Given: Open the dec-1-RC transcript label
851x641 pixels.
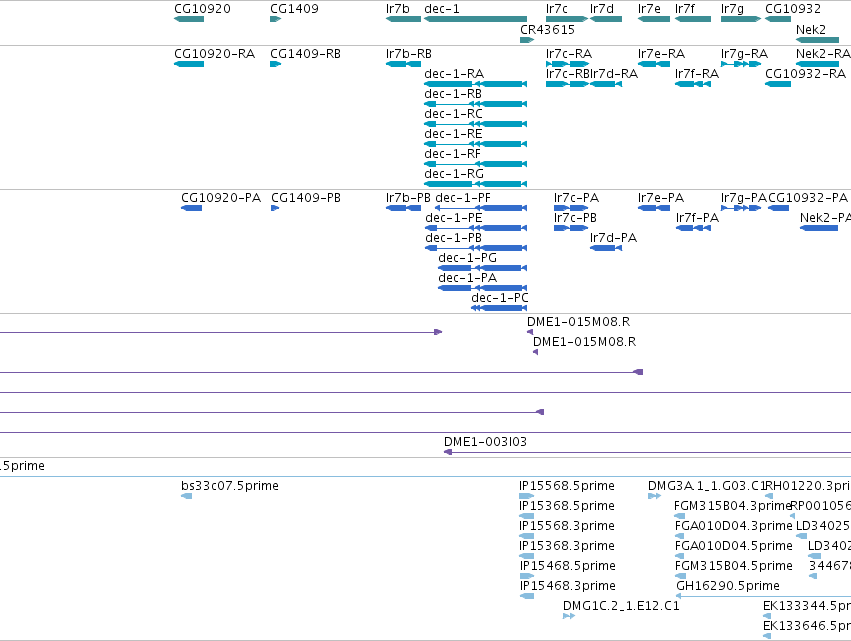Looking at the screenshot, I should point(453,114).
